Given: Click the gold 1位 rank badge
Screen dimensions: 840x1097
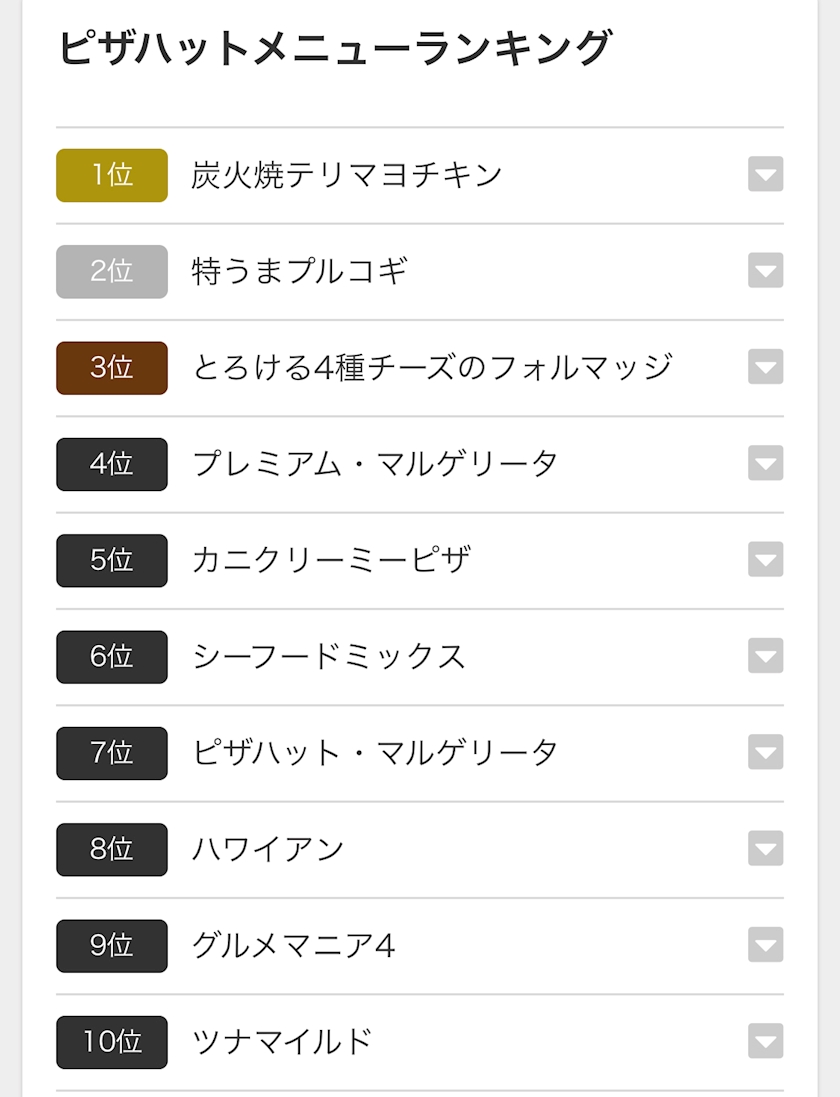Looking at the screenshot, I should [112, 175].
